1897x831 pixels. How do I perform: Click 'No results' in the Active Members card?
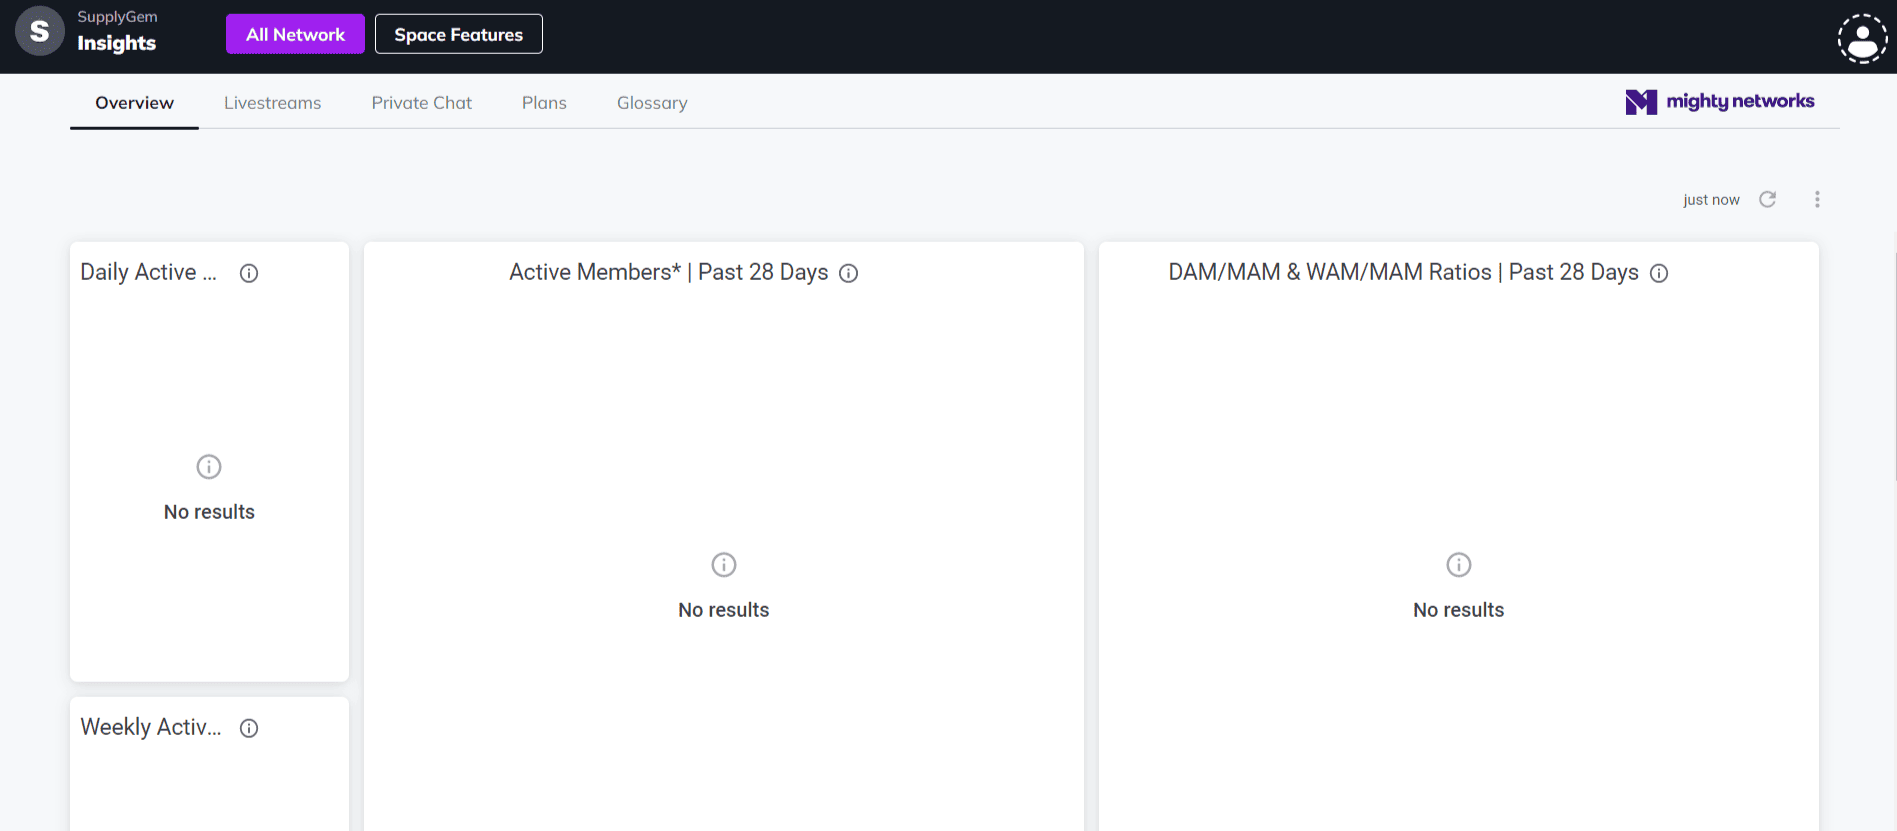(723, 610)
